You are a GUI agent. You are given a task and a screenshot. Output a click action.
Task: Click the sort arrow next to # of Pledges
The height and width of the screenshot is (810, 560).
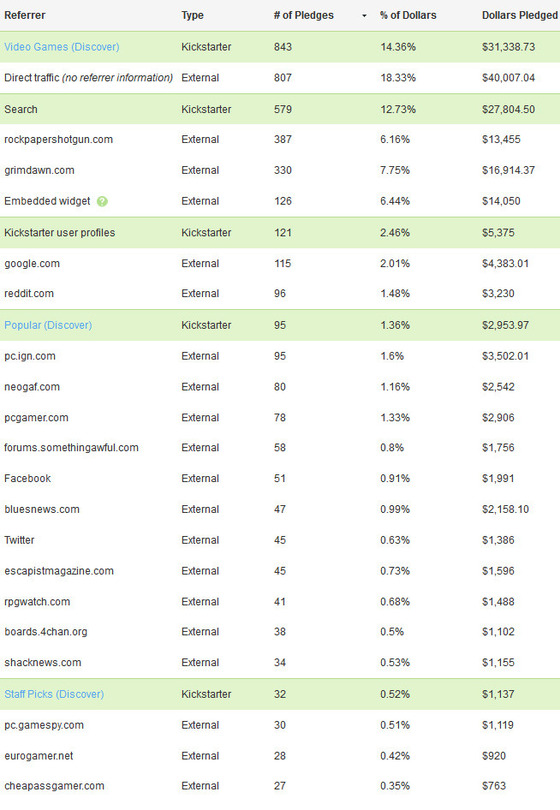(364, 16)
